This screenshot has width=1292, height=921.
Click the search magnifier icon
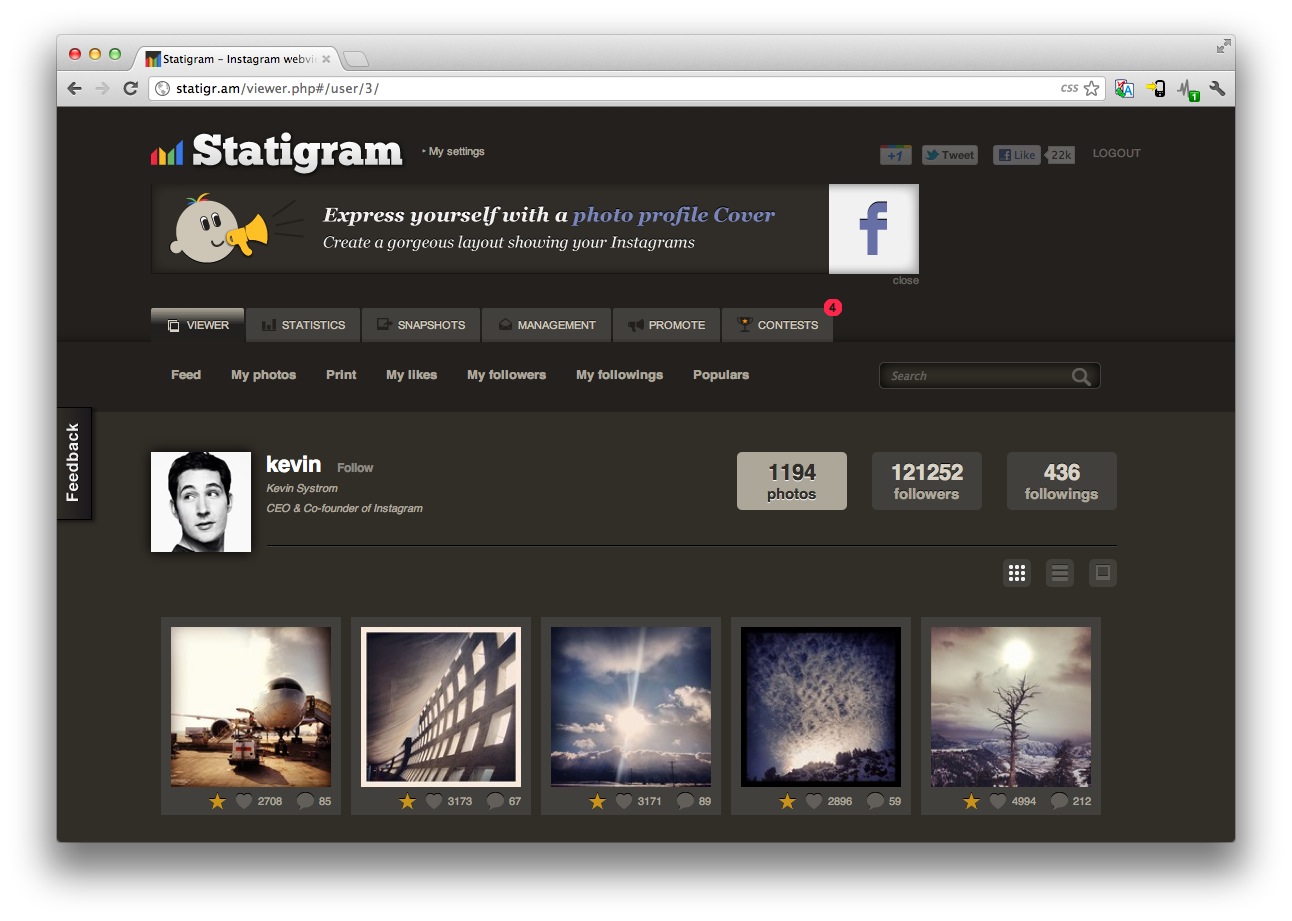pos(1081,376)
